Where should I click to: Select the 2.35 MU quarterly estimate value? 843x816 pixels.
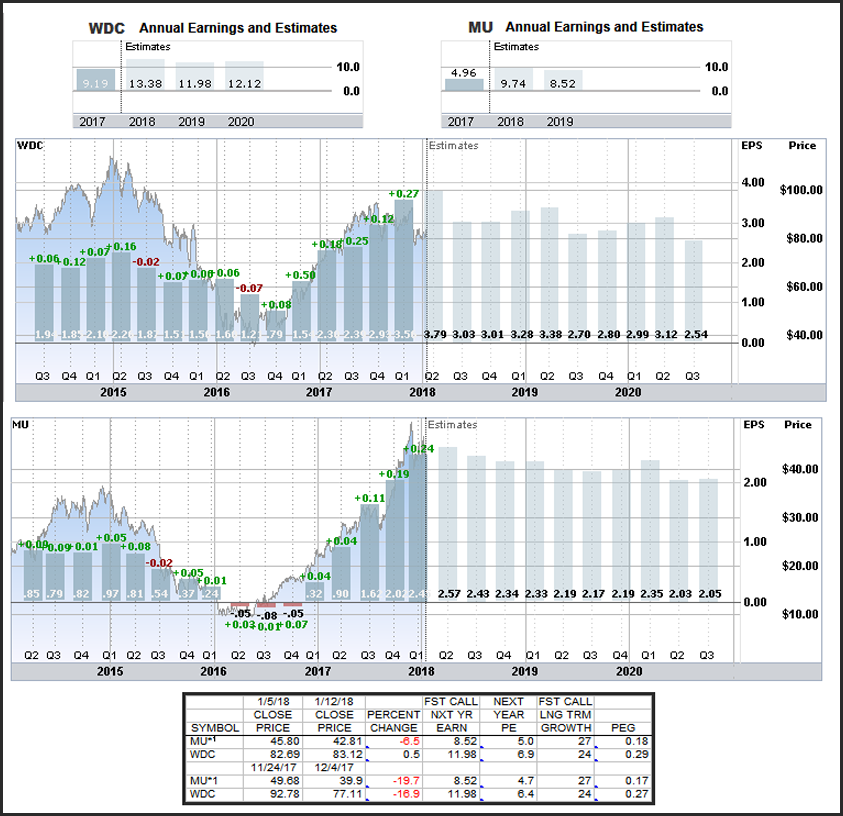pos(652,594)
